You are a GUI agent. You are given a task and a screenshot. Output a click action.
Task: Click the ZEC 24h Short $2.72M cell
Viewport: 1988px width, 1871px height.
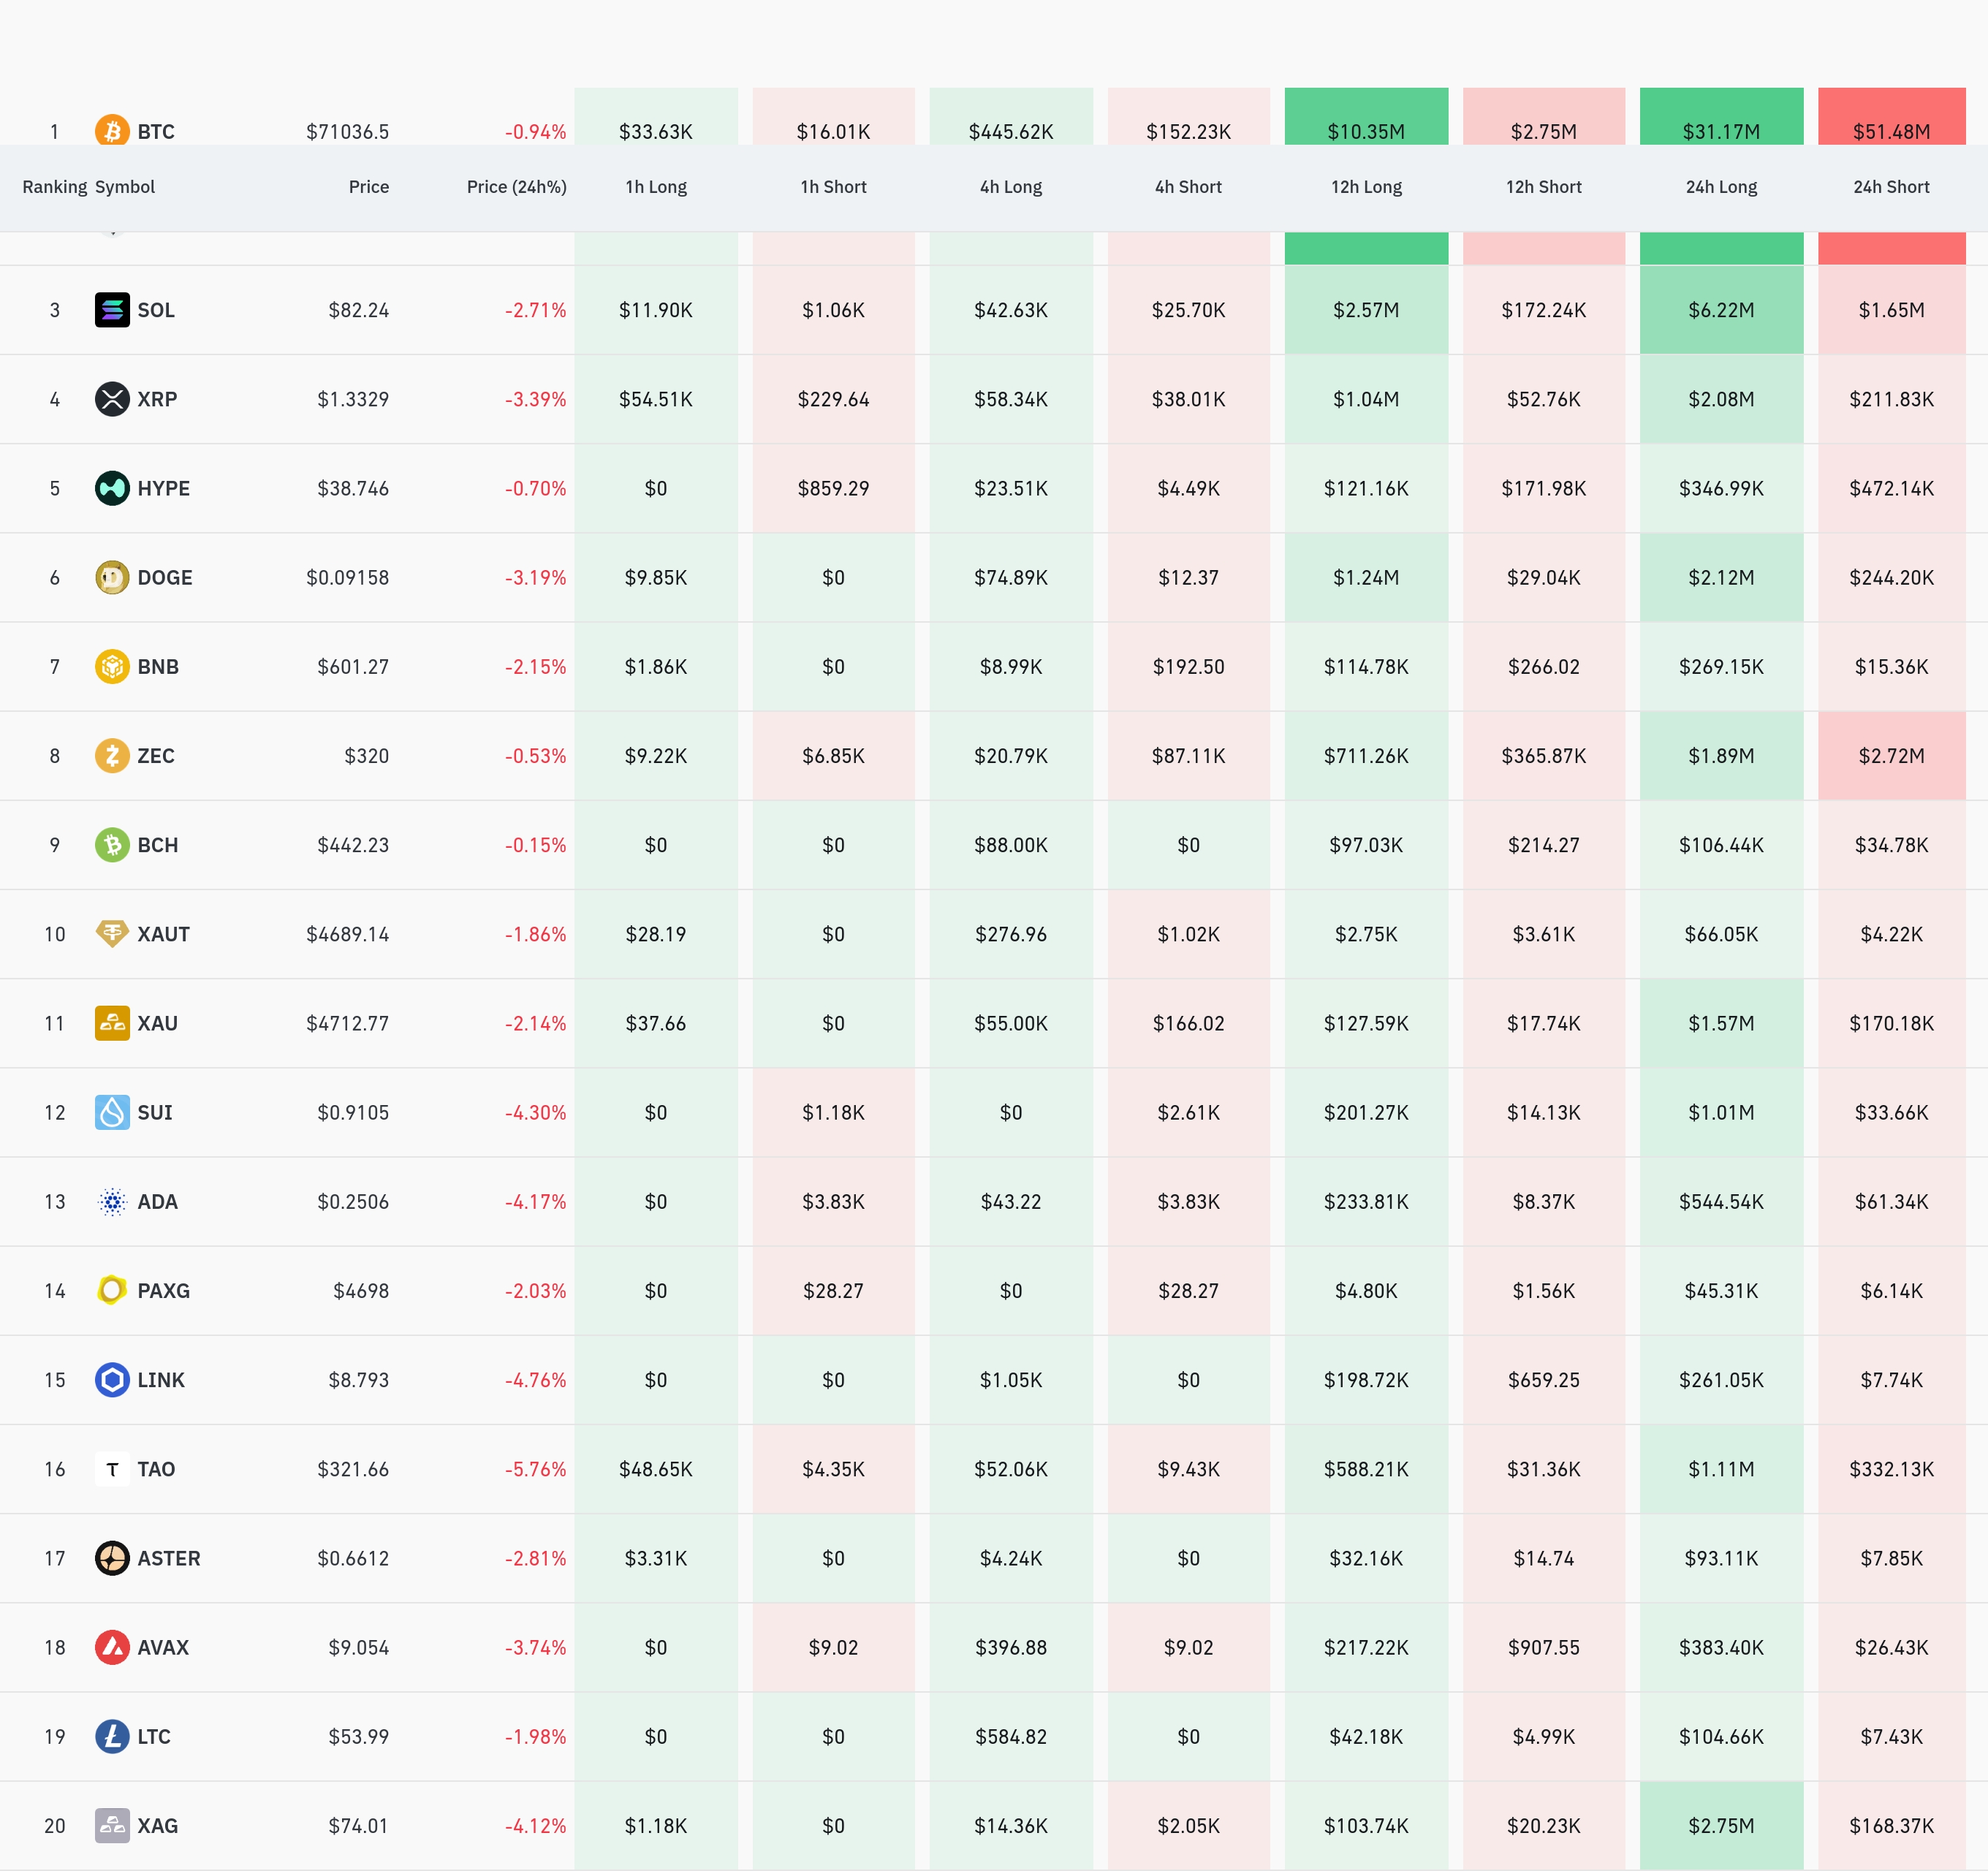pos(1890,756)
